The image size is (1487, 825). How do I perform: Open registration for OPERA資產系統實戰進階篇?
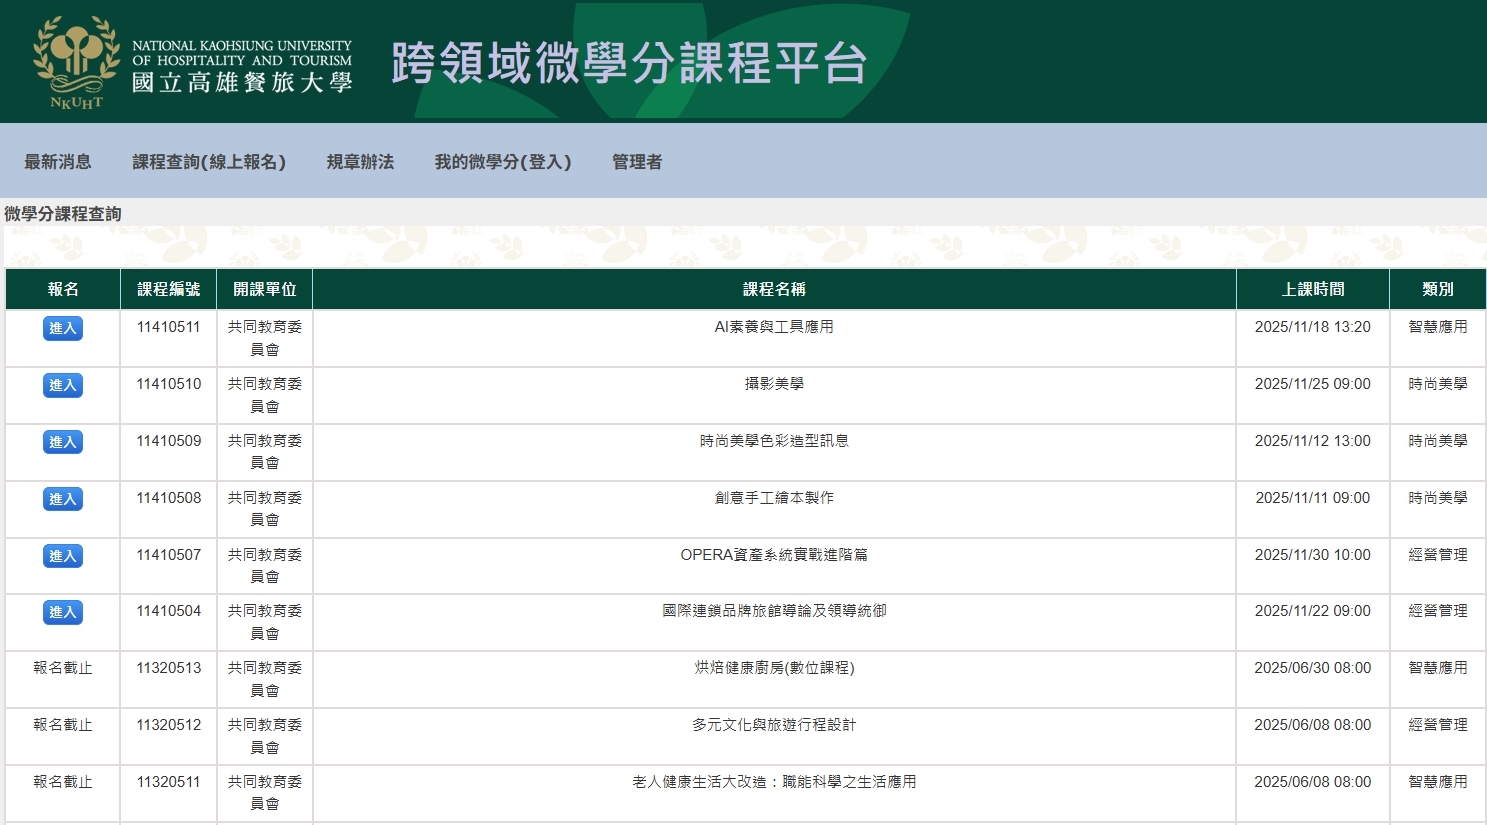pyautogui.click(x=63, y=556)
